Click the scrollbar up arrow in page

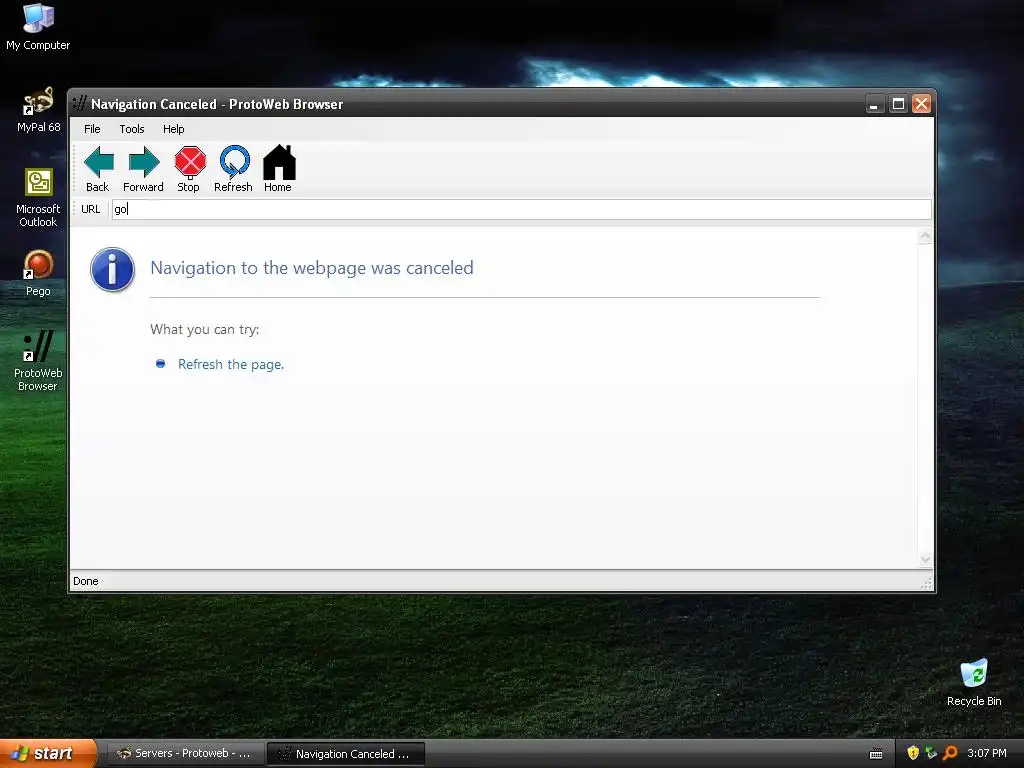pyautogui.click(x=925, y=236)
